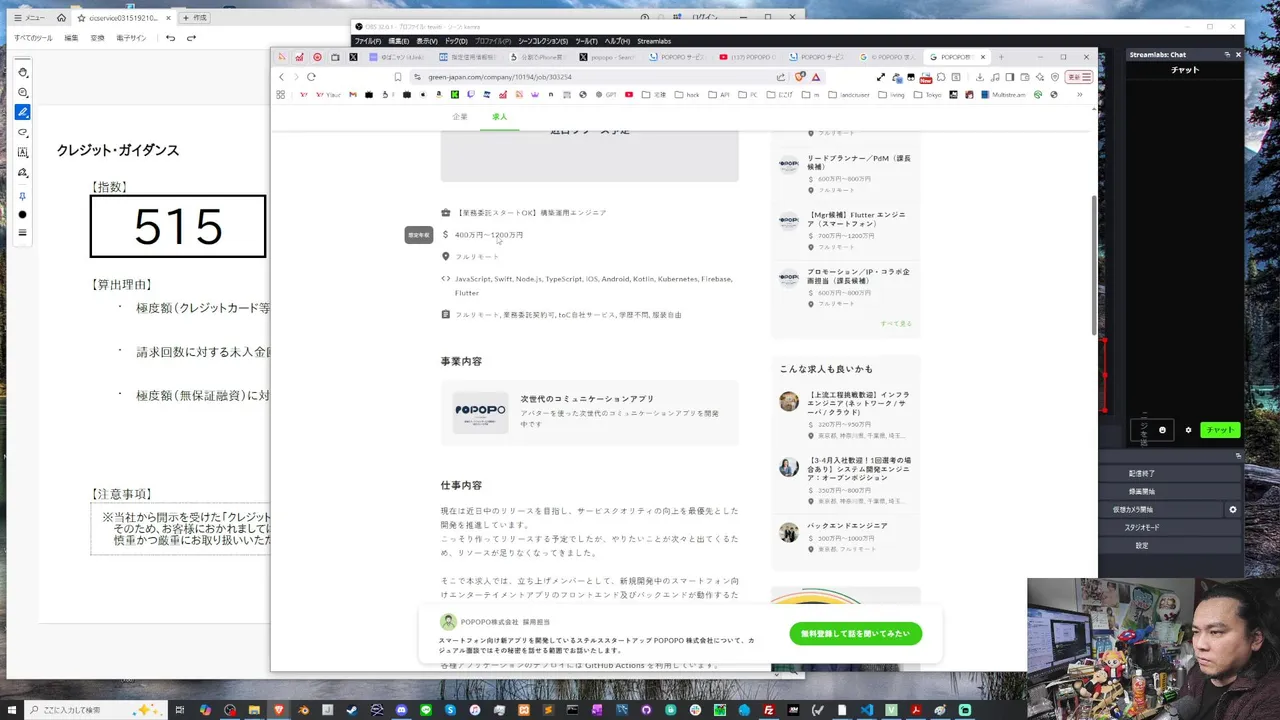Viewport: 1280px width, 720px height.
Task: Bookmark the current page in browser
Action: (397, 77)
